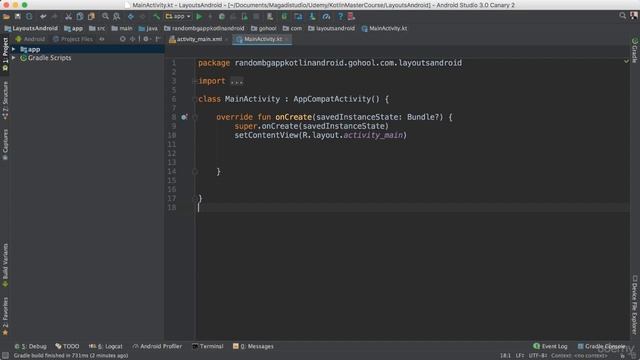Run the app with the green play icon

[x=199, y=17]
